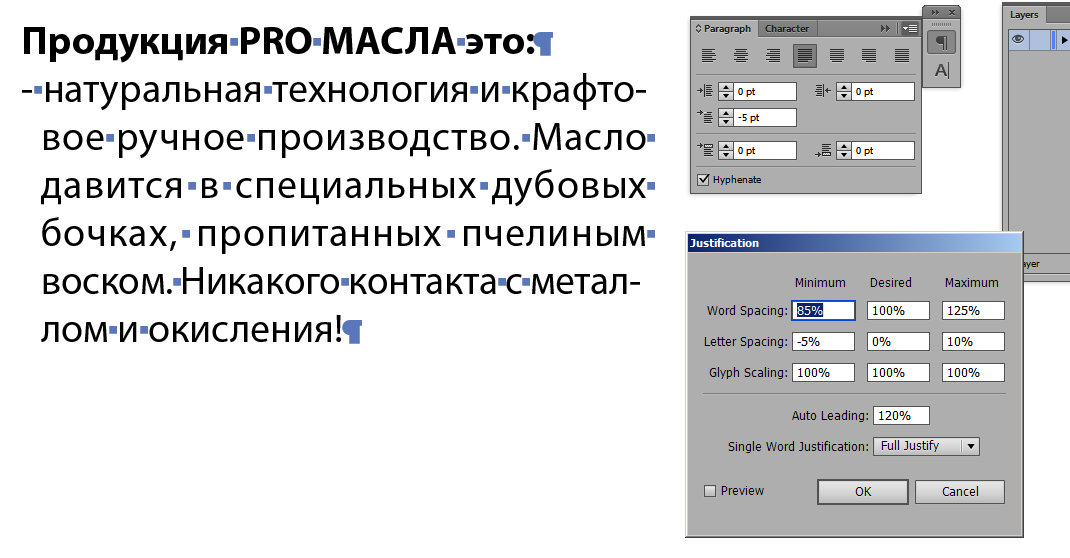Screen dimensions: 1070x558
Task: Select the Paragraph tab
Action: 727,29
